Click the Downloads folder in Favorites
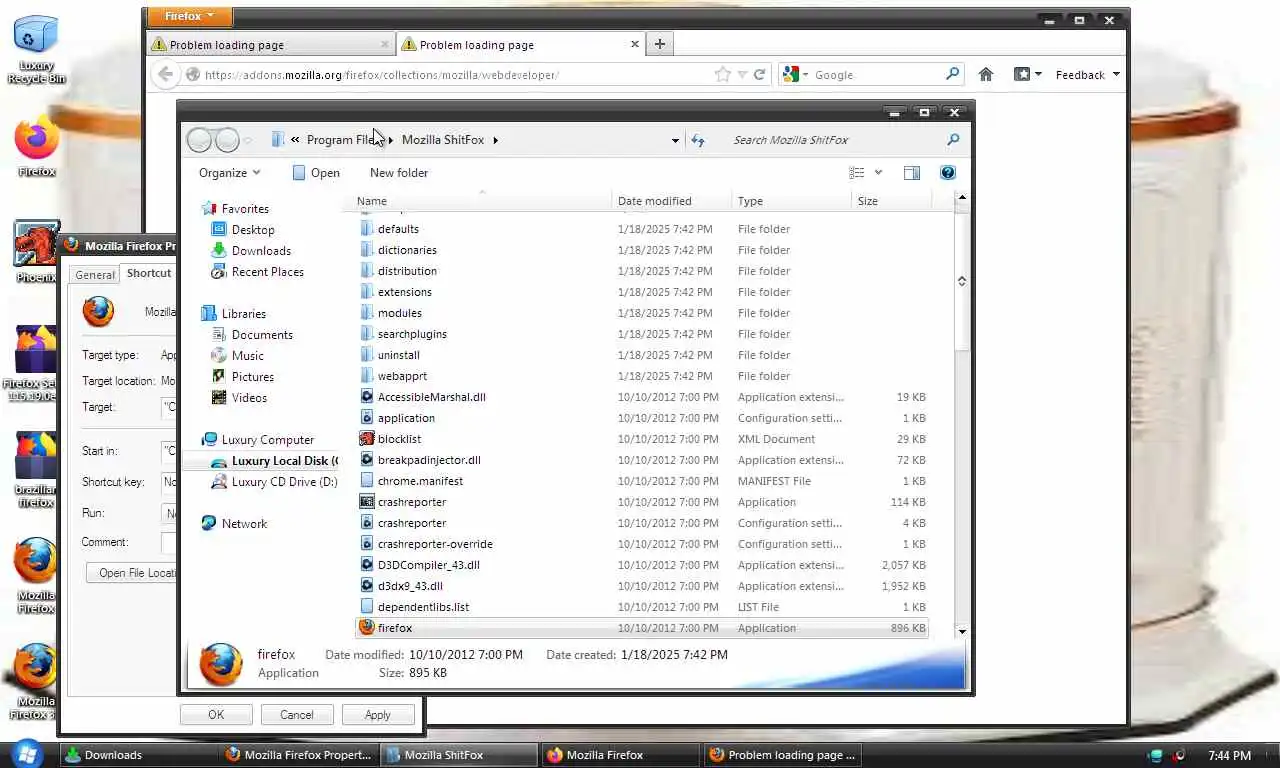Viewport: 1280px width, 768px height. tap(261, 251)
